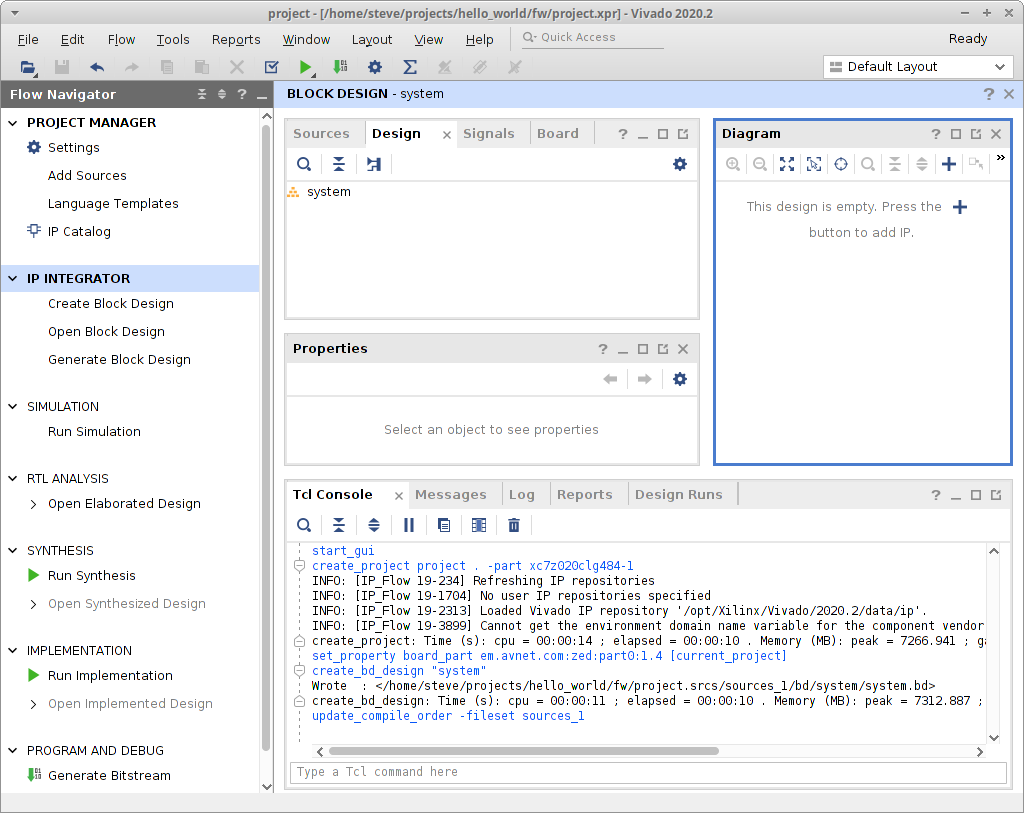Expand Open Elaborated Design
Screen dimensions: 1024x813
tap(34, 504)
